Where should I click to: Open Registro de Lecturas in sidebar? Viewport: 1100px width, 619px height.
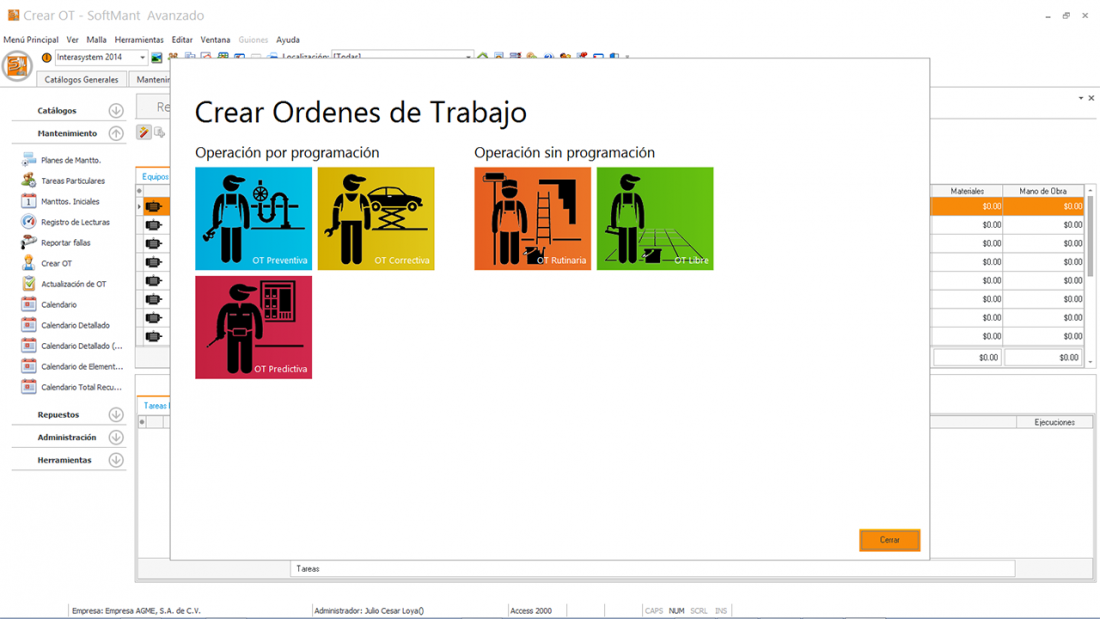[75, 222]
